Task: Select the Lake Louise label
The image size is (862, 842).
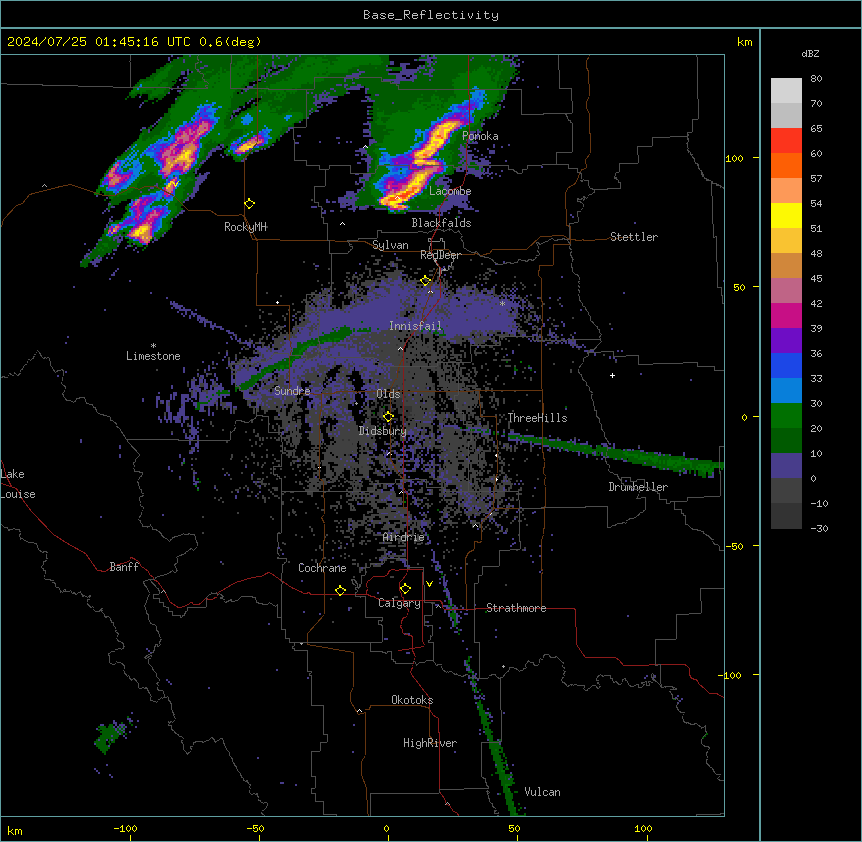Action: point(18,484)
